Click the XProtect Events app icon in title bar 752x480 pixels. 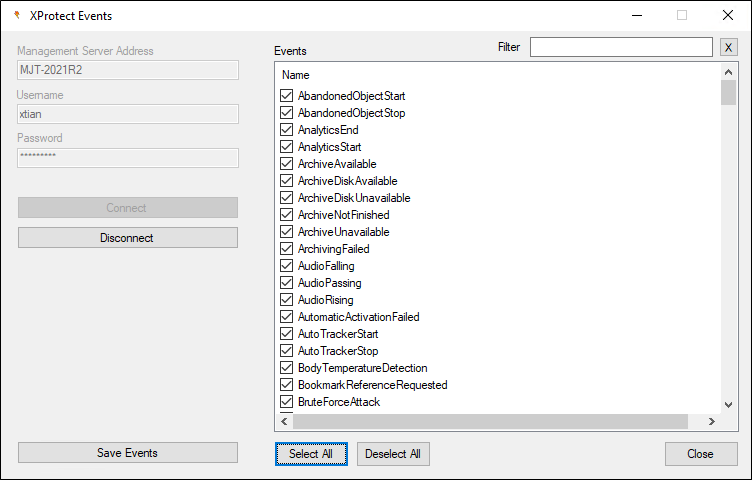point(17,16)
